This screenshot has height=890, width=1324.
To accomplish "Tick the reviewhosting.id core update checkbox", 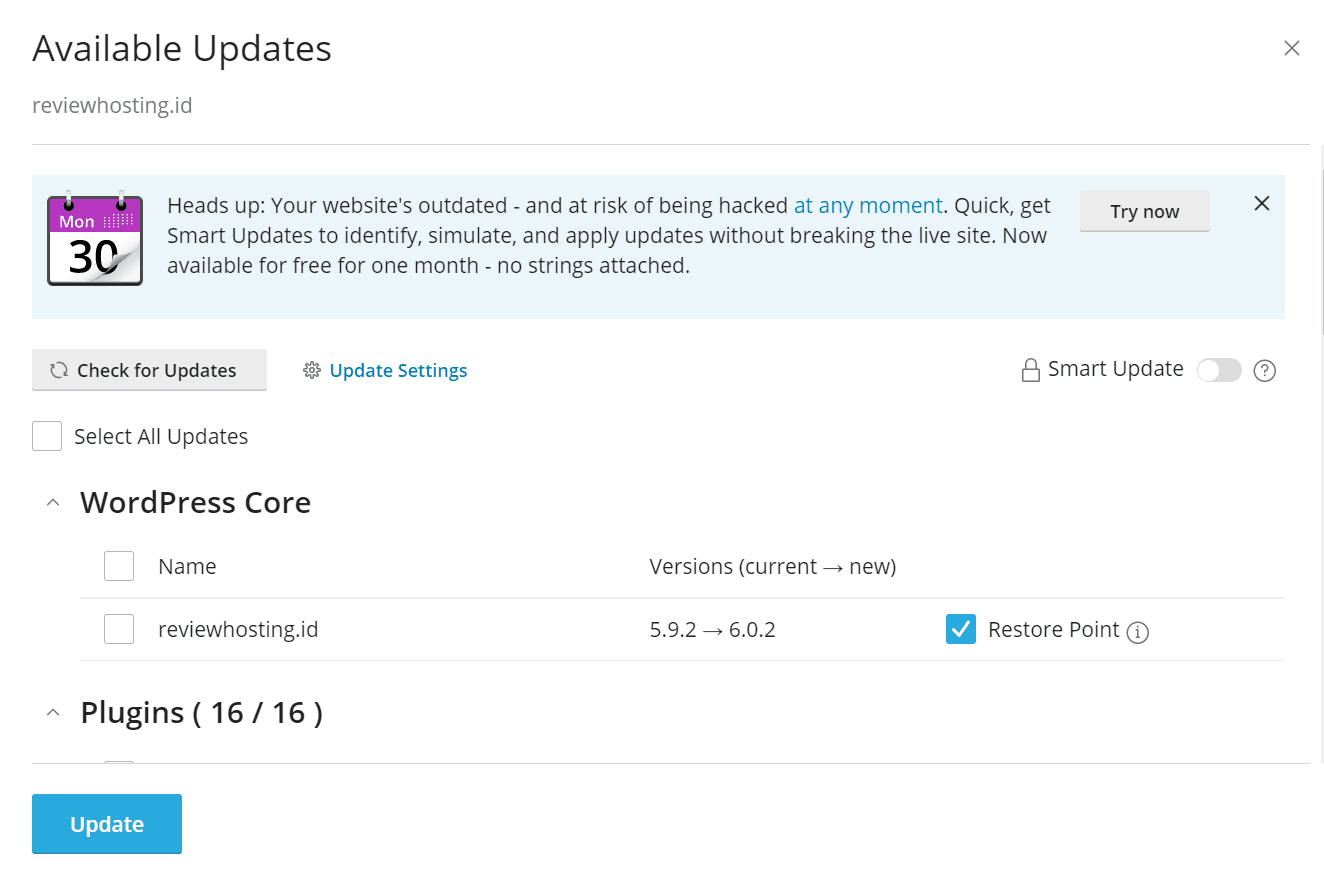I will [x=119, y=629].
